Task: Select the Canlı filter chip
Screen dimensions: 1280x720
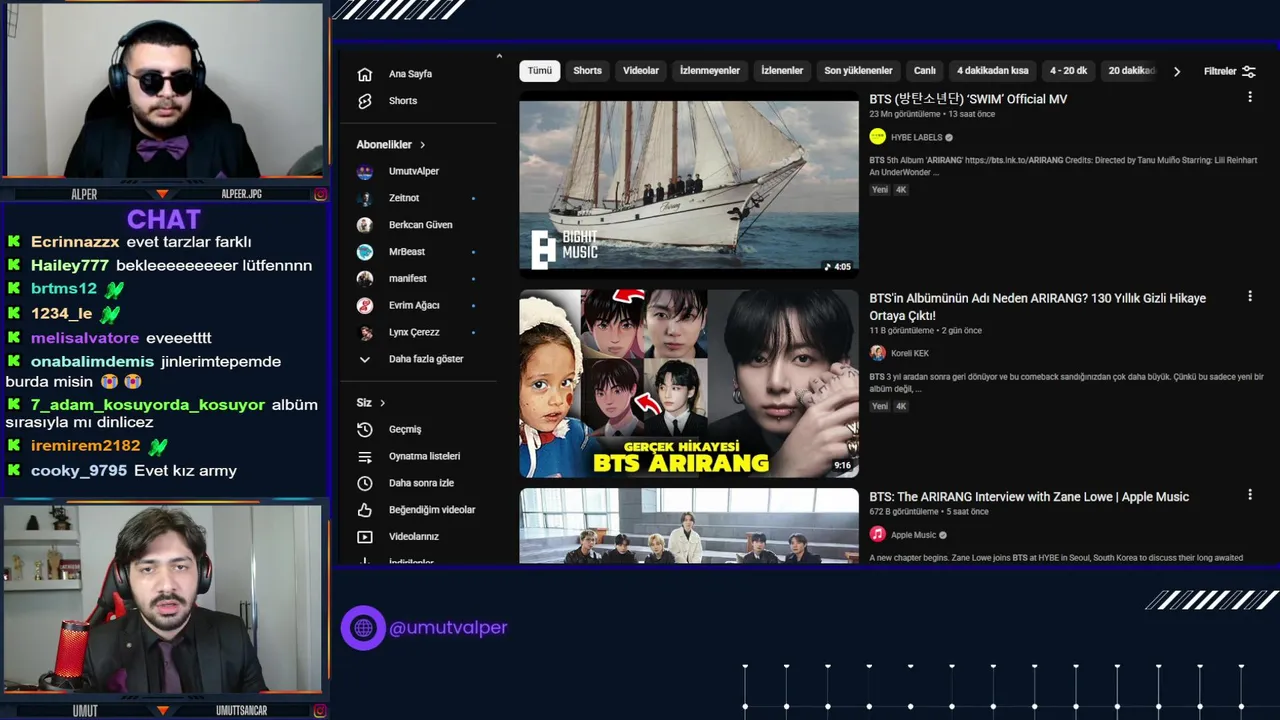Action: (x=925, y=71)
